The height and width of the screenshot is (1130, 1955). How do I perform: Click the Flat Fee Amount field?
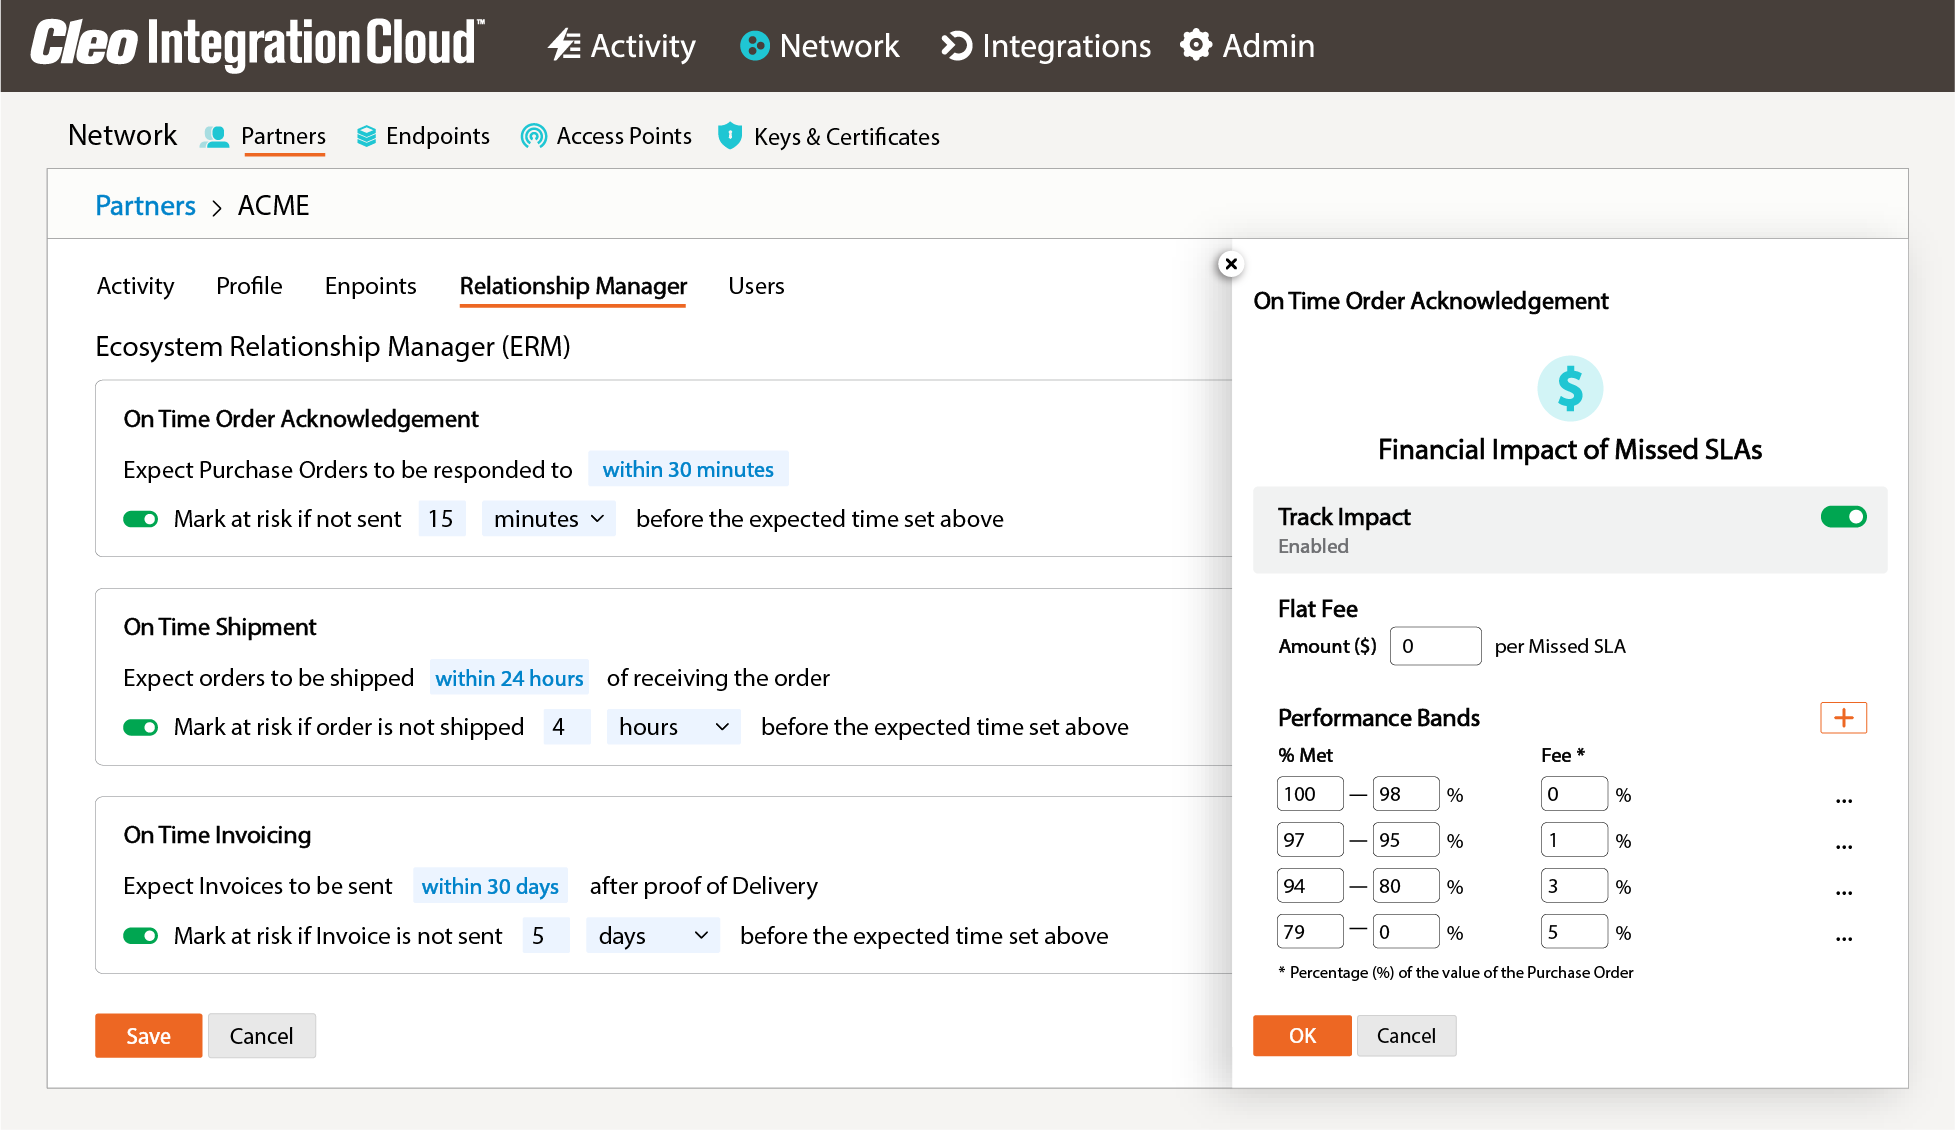click(x=1435, y=646)
